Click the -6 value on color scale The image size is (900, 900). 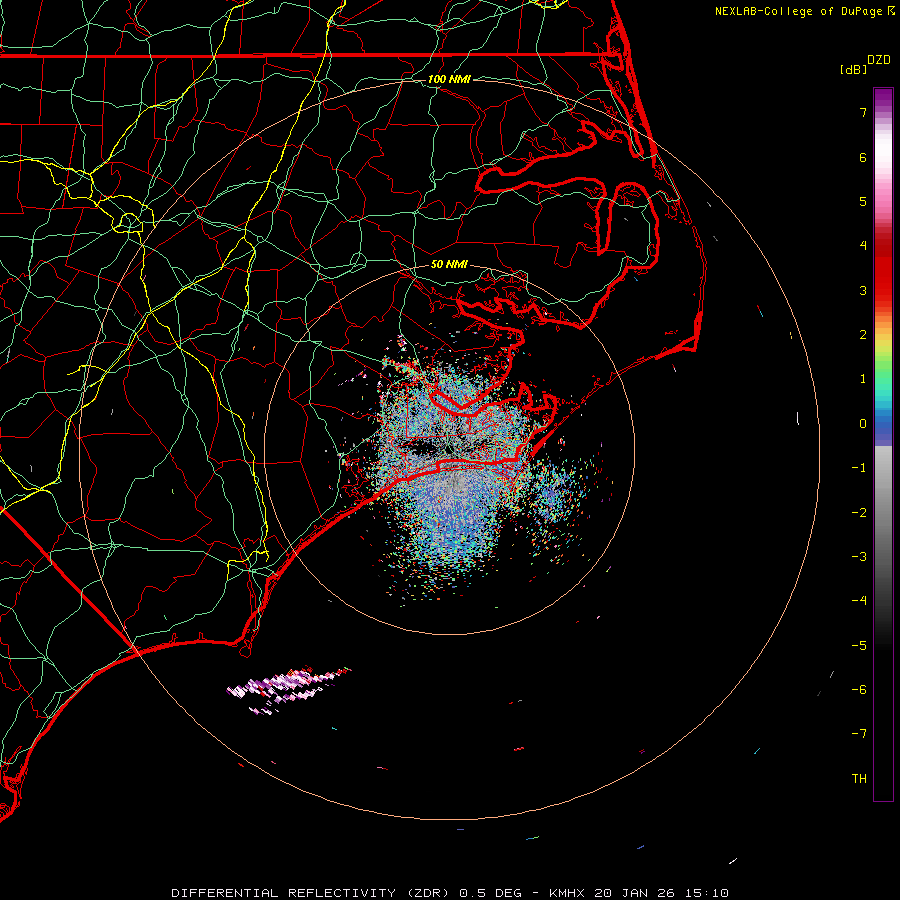click(859, 690)
